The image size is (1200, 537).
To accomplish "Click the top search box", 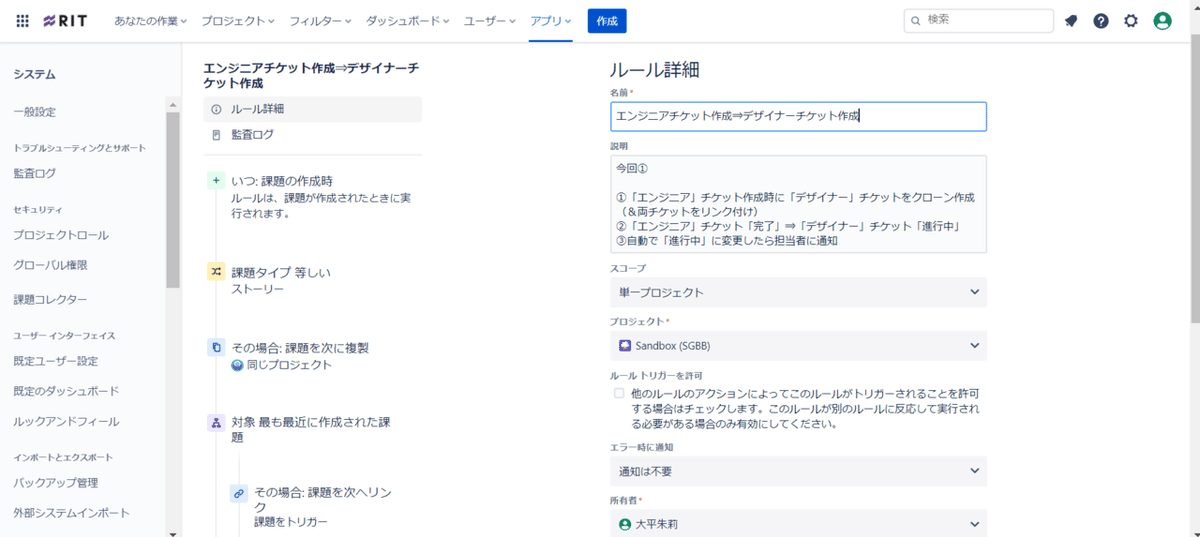I will [x=979, y=21].
